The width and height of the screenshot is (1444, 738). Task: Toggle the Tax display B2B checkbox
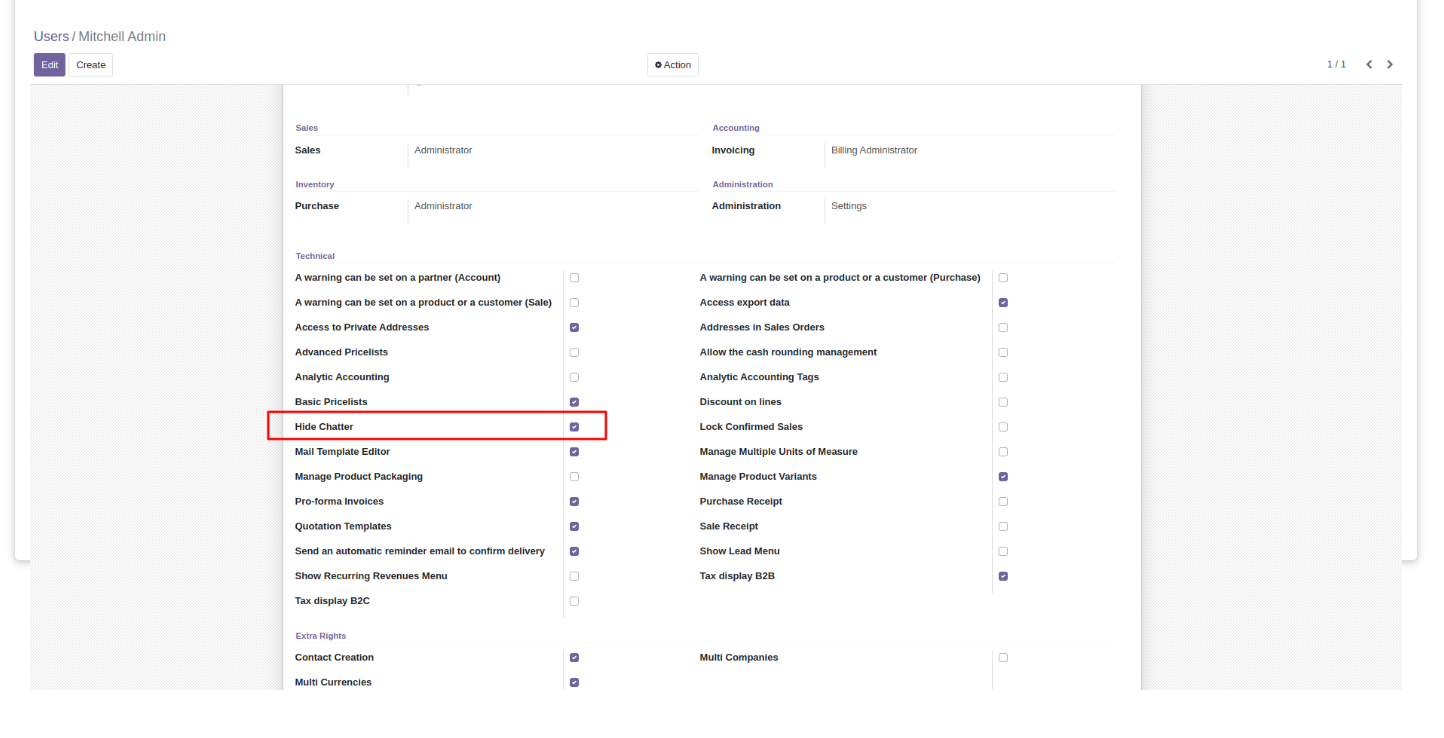[1003, 577]
